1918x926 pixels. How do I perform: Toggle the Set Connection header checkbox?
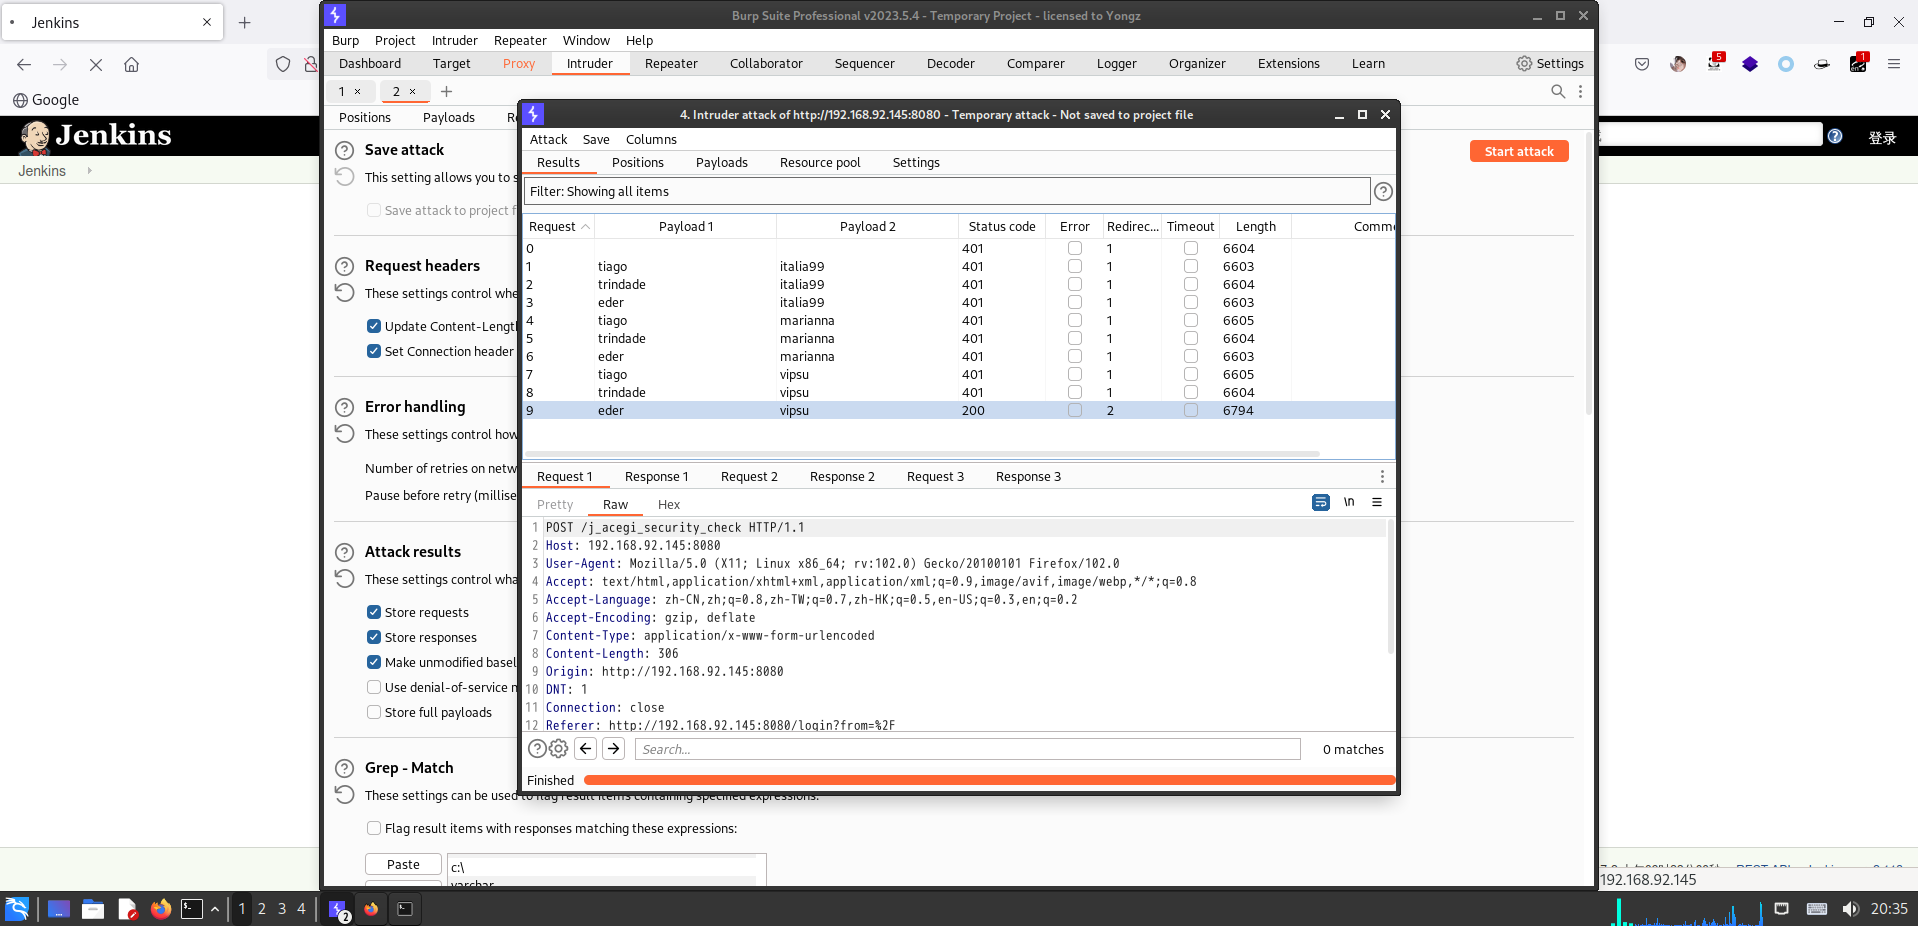(x=374, y=351)
